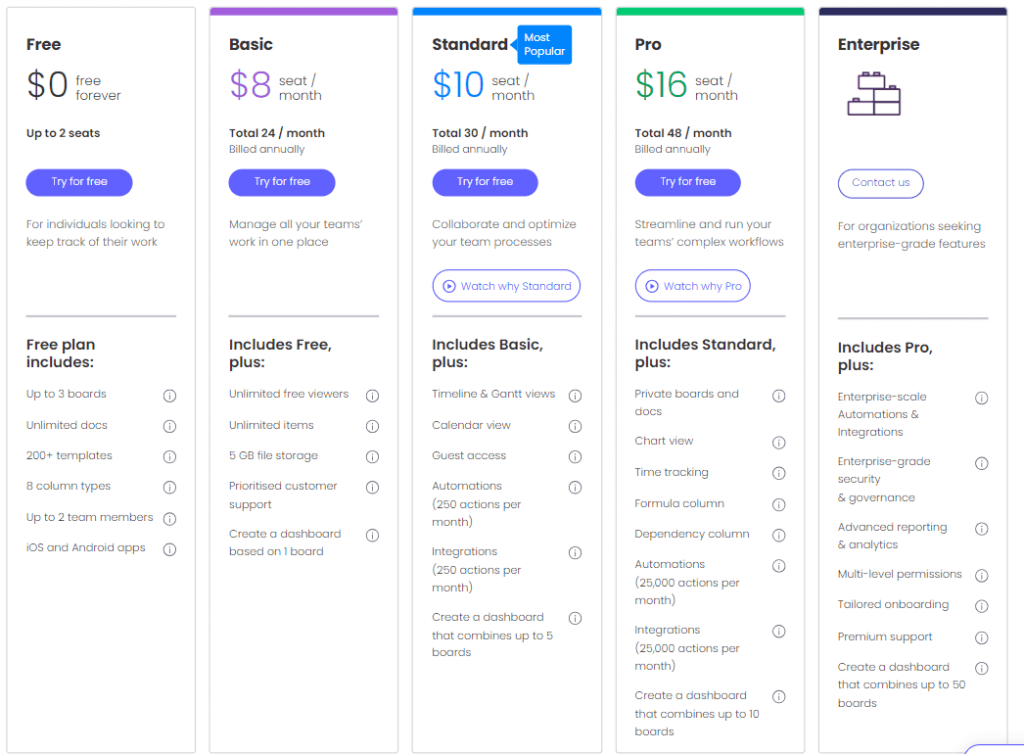Start Standard plan with Try for free
The width and height of the screenshot is (1024, 754).
coord(485,182)
